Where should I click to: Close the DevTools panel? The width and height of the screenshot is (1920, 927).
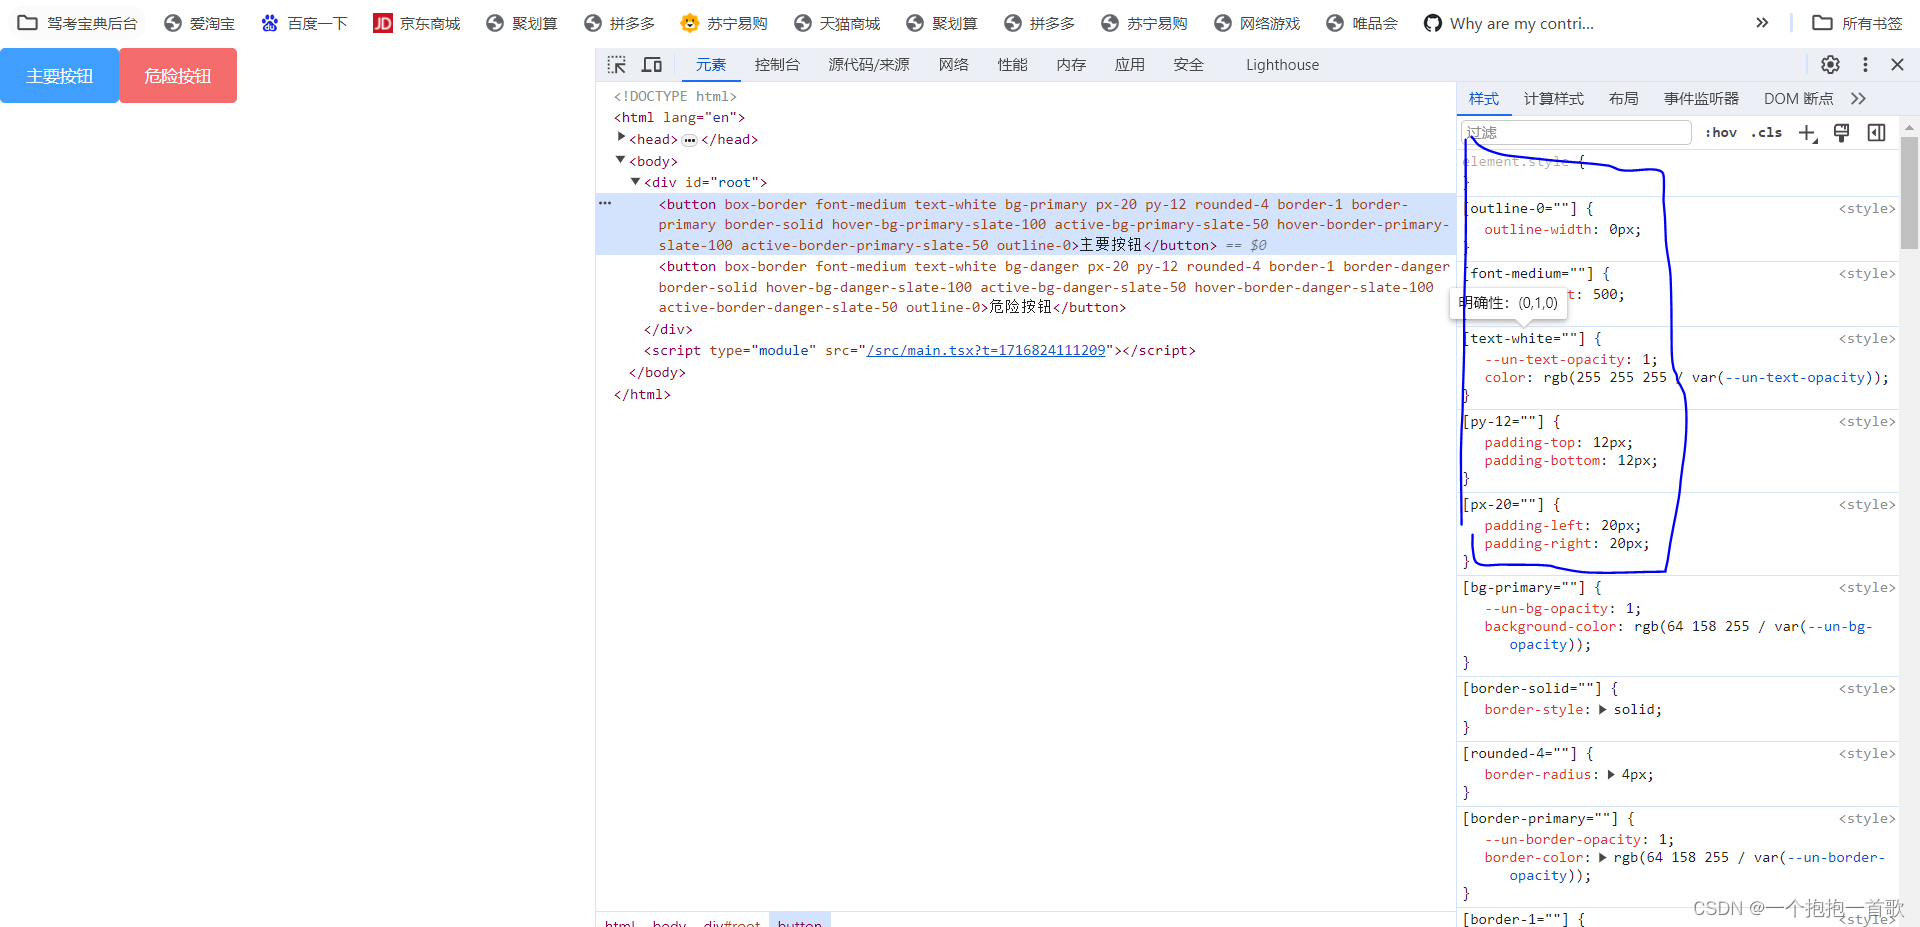pos(1897,64)
